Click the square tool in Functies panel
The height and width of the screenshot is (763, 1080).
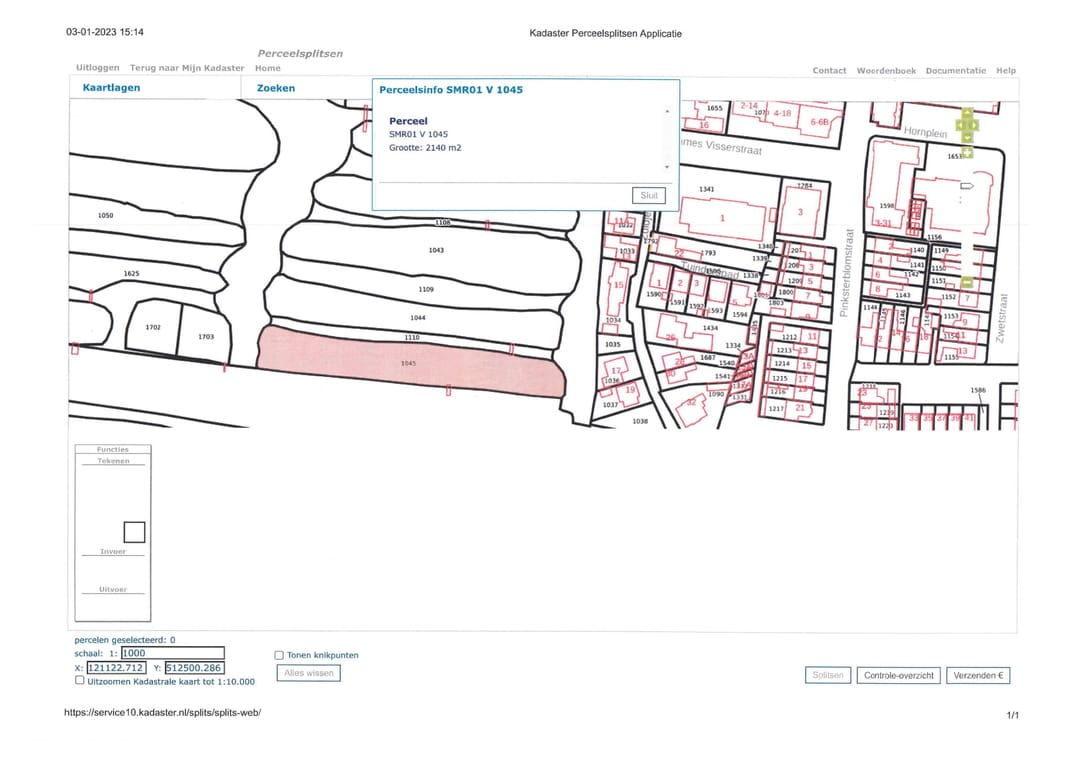coord(134,532)
